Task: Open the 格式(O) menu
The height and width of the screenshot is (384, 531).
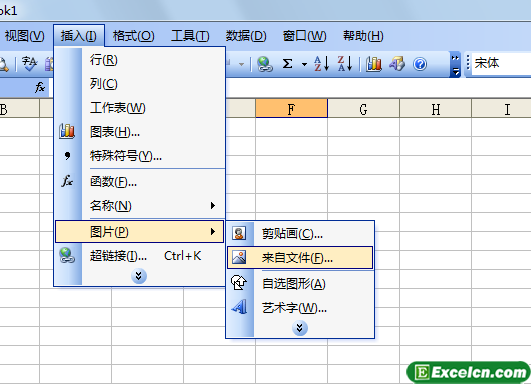Action: point(133,36)
